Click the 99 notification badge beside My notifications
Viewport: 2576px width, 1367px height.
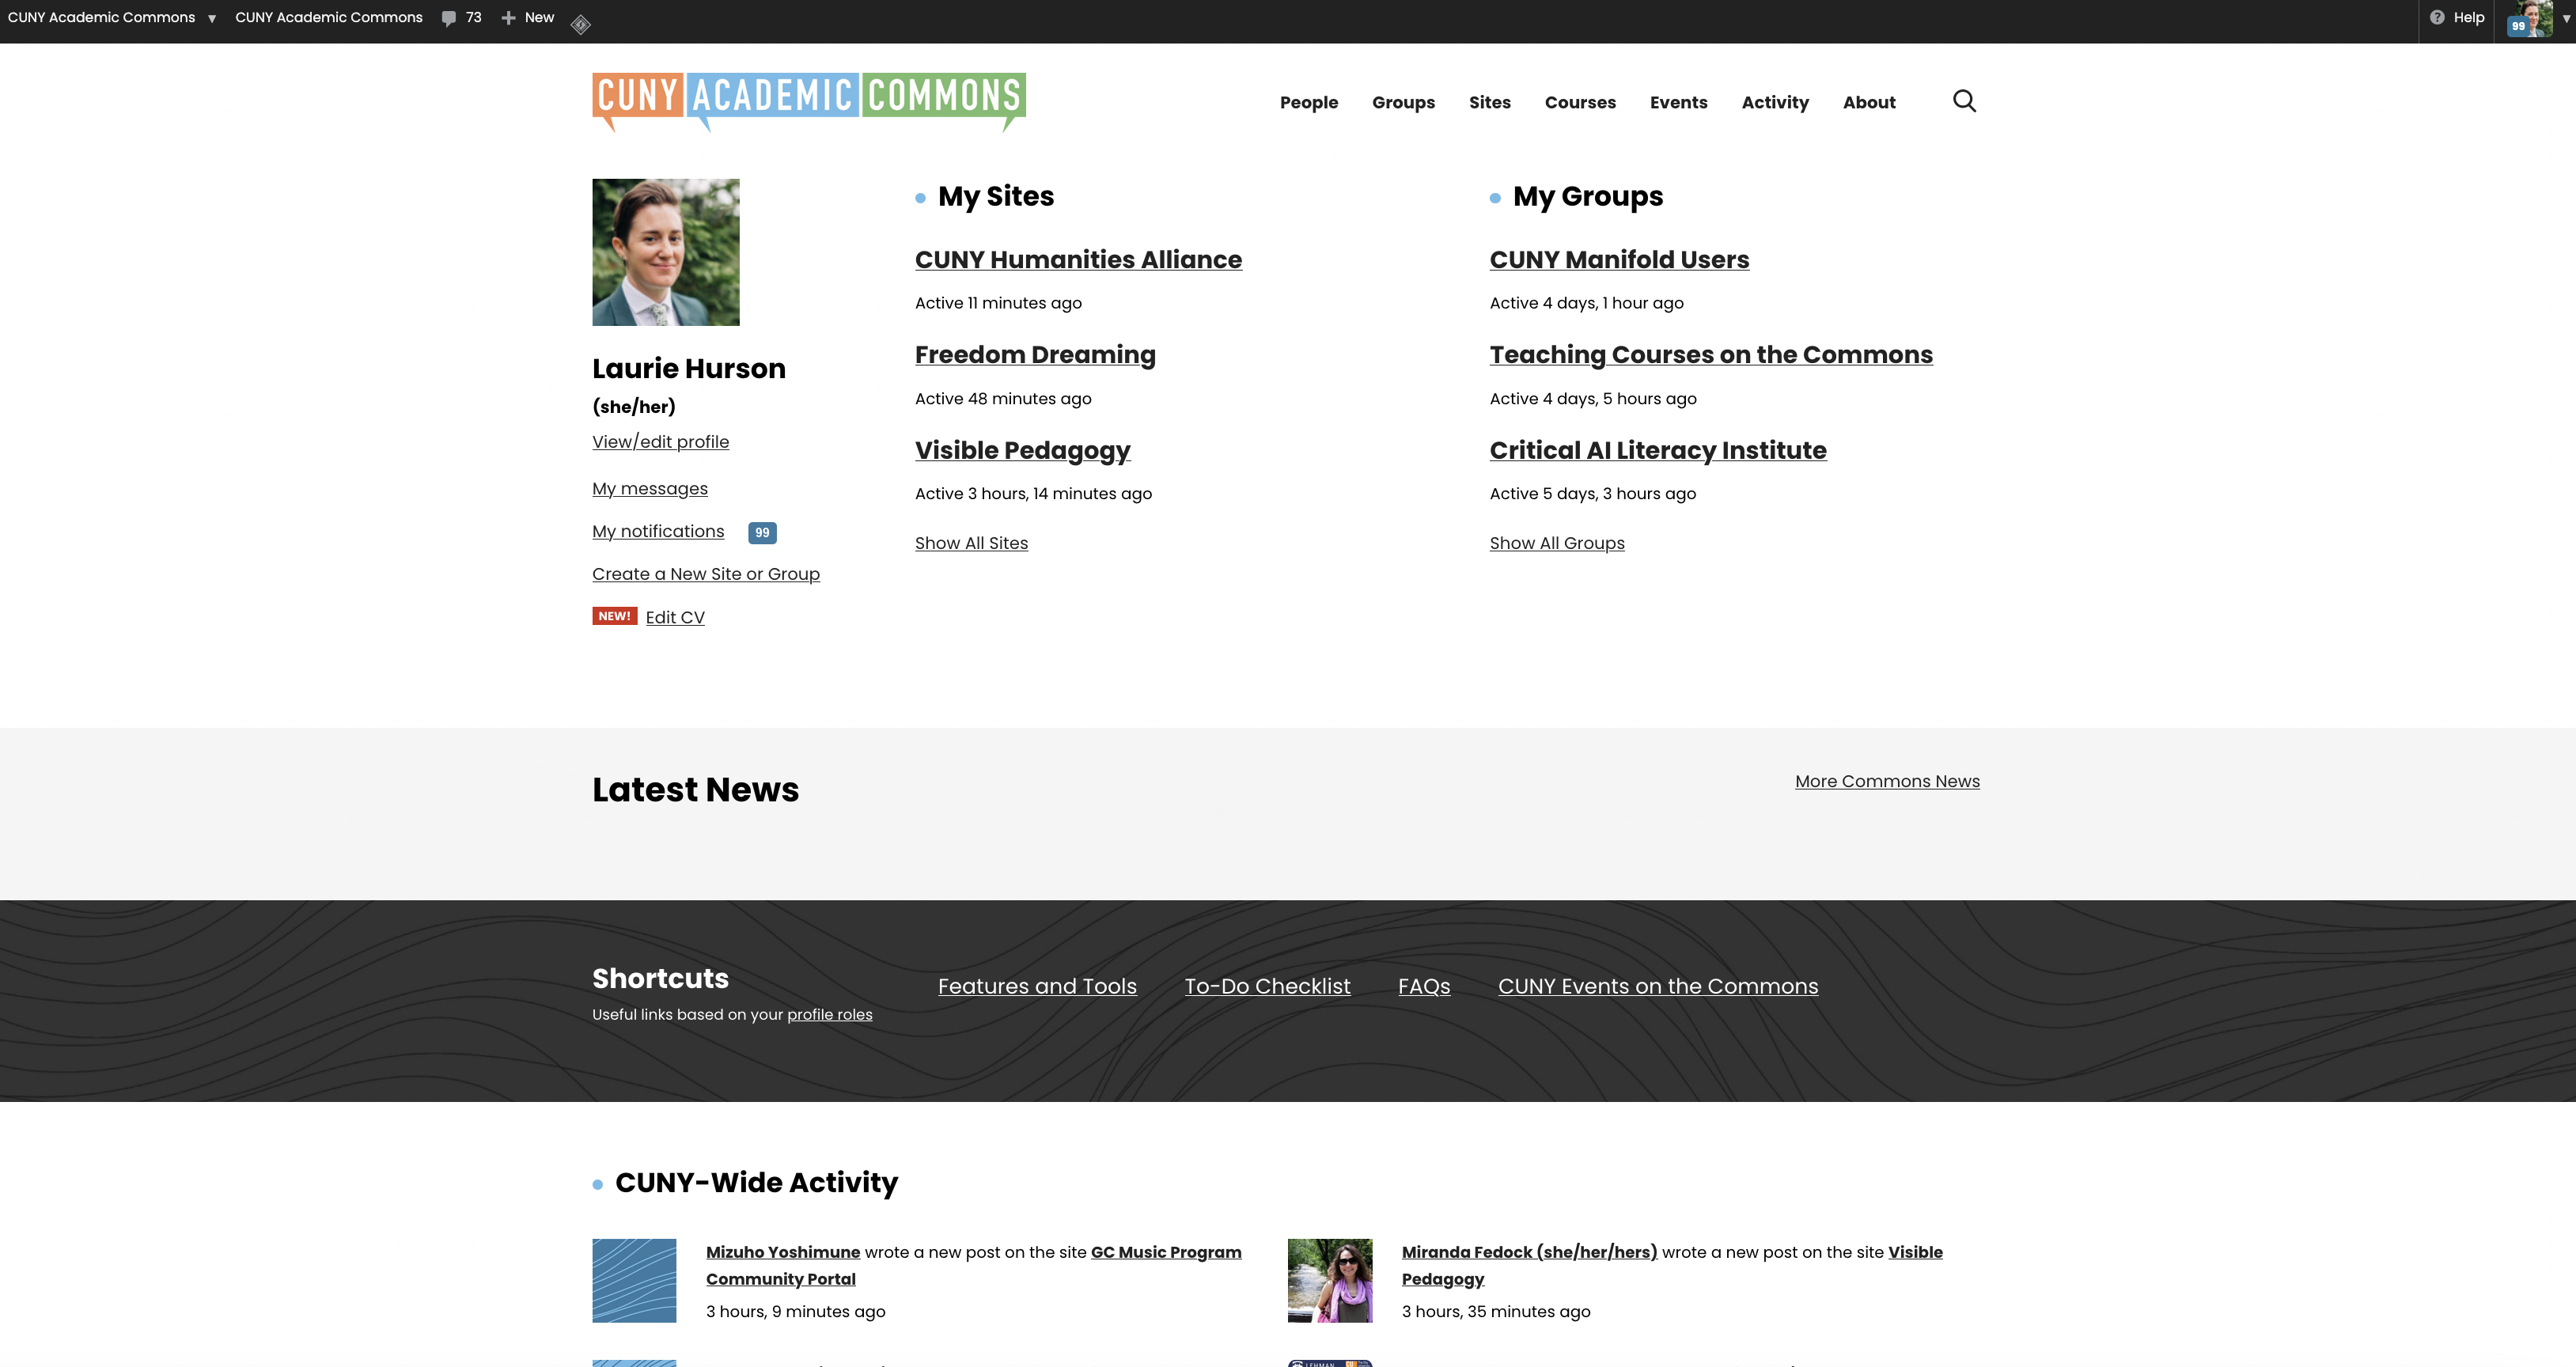pos(762,533)
